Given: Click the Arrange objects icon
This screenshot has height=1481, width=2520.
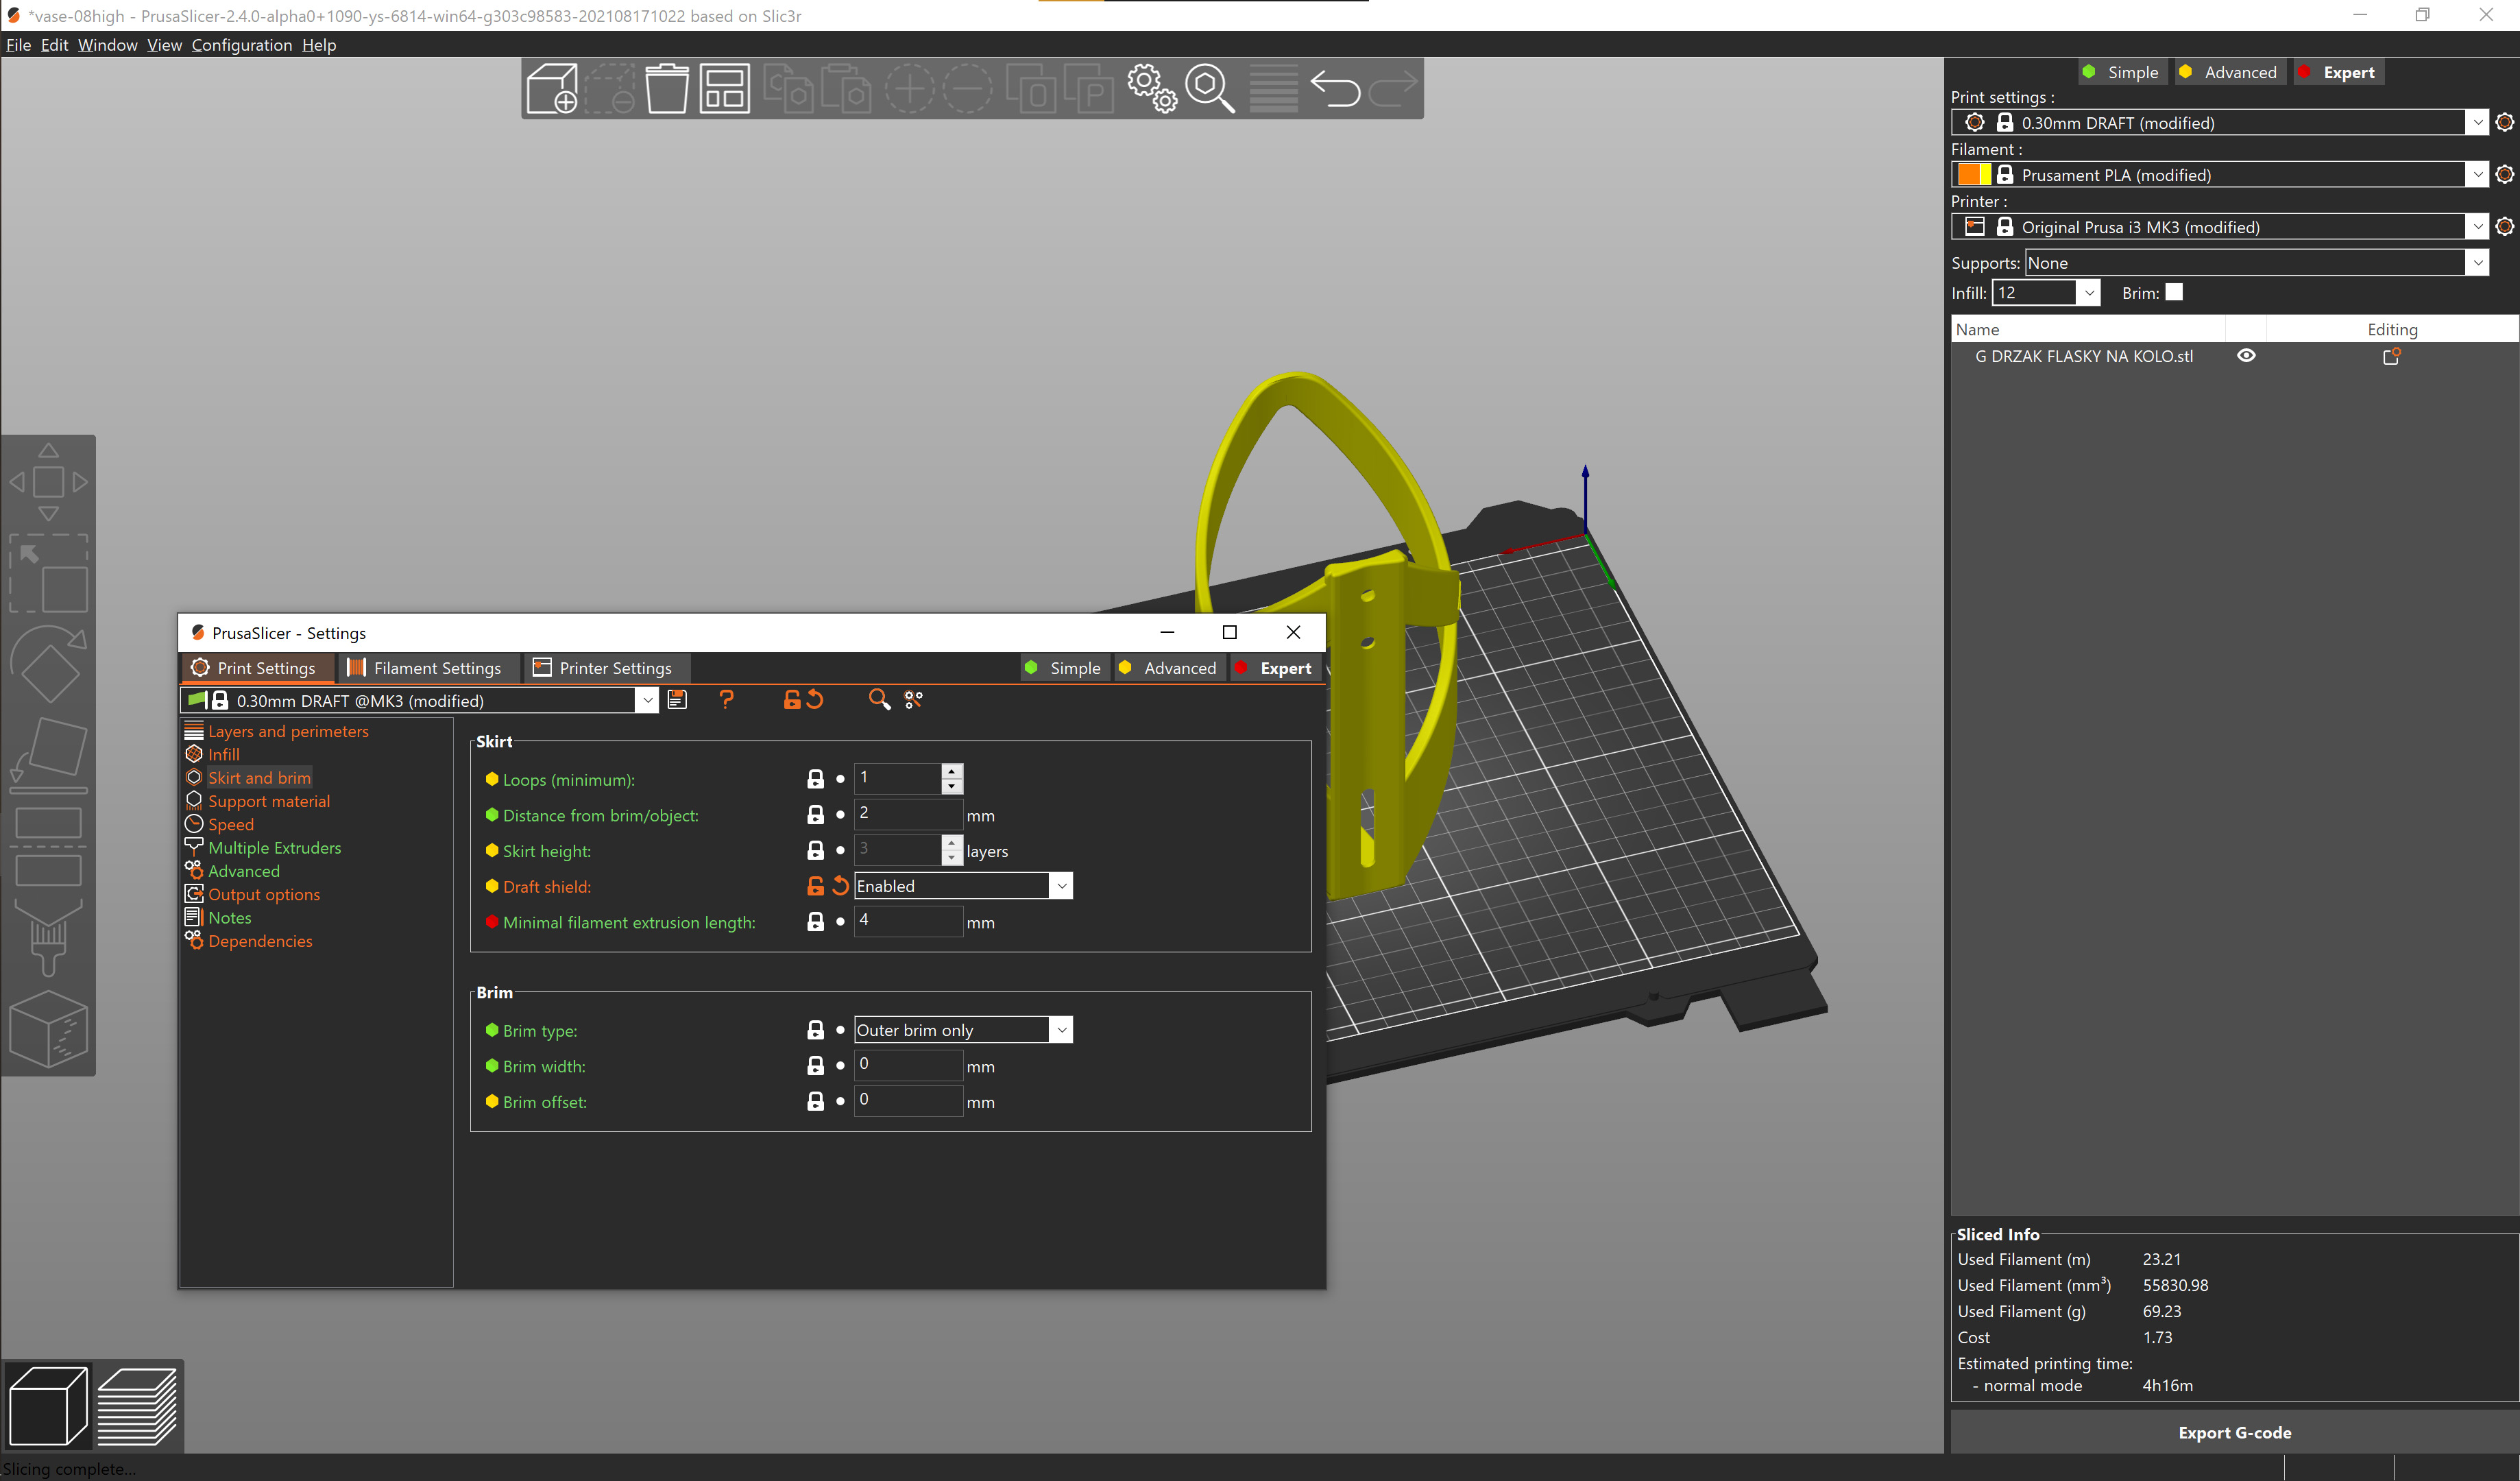Looking at the screenshot, I should tap(724, 89).
